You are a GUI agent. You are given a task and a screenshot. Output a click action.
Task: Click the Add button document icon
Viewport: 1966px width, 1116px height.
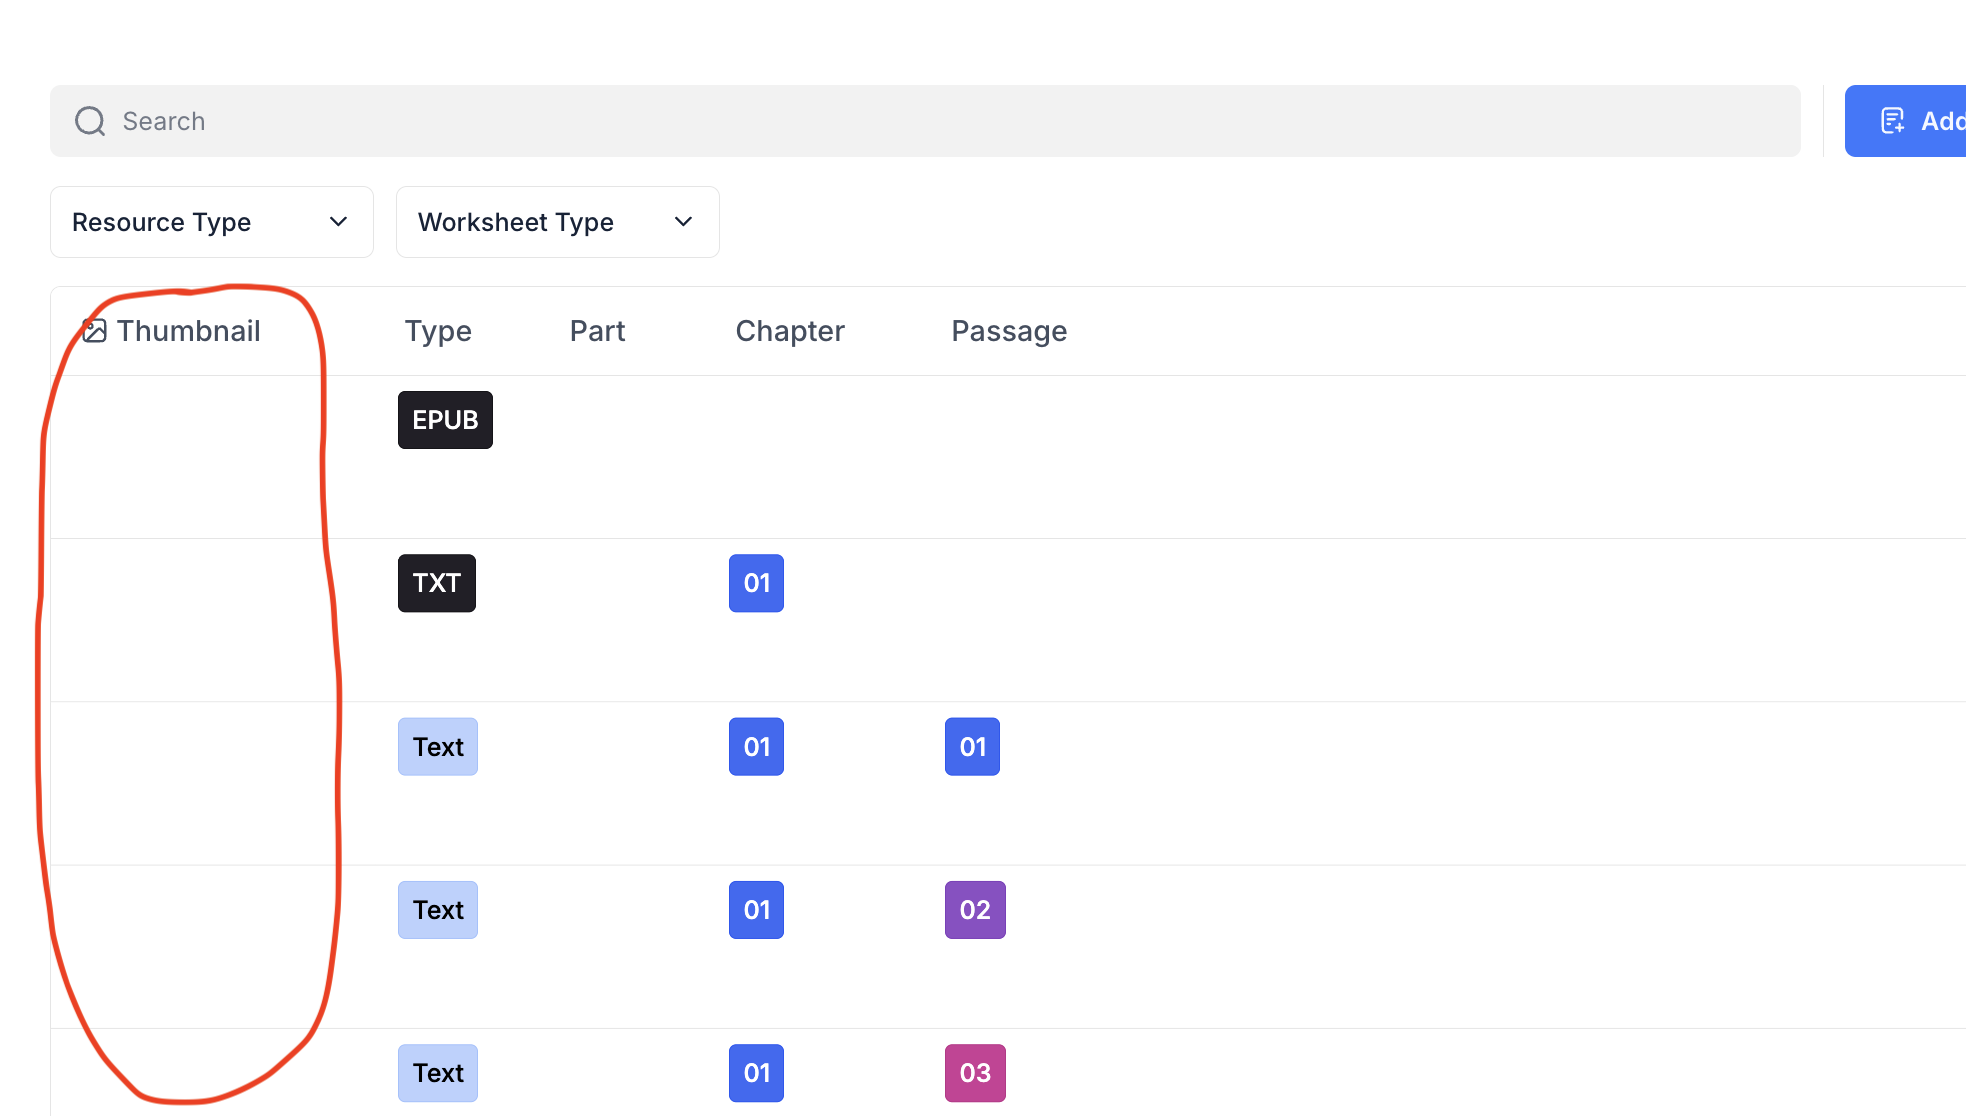pos(1892,121)
